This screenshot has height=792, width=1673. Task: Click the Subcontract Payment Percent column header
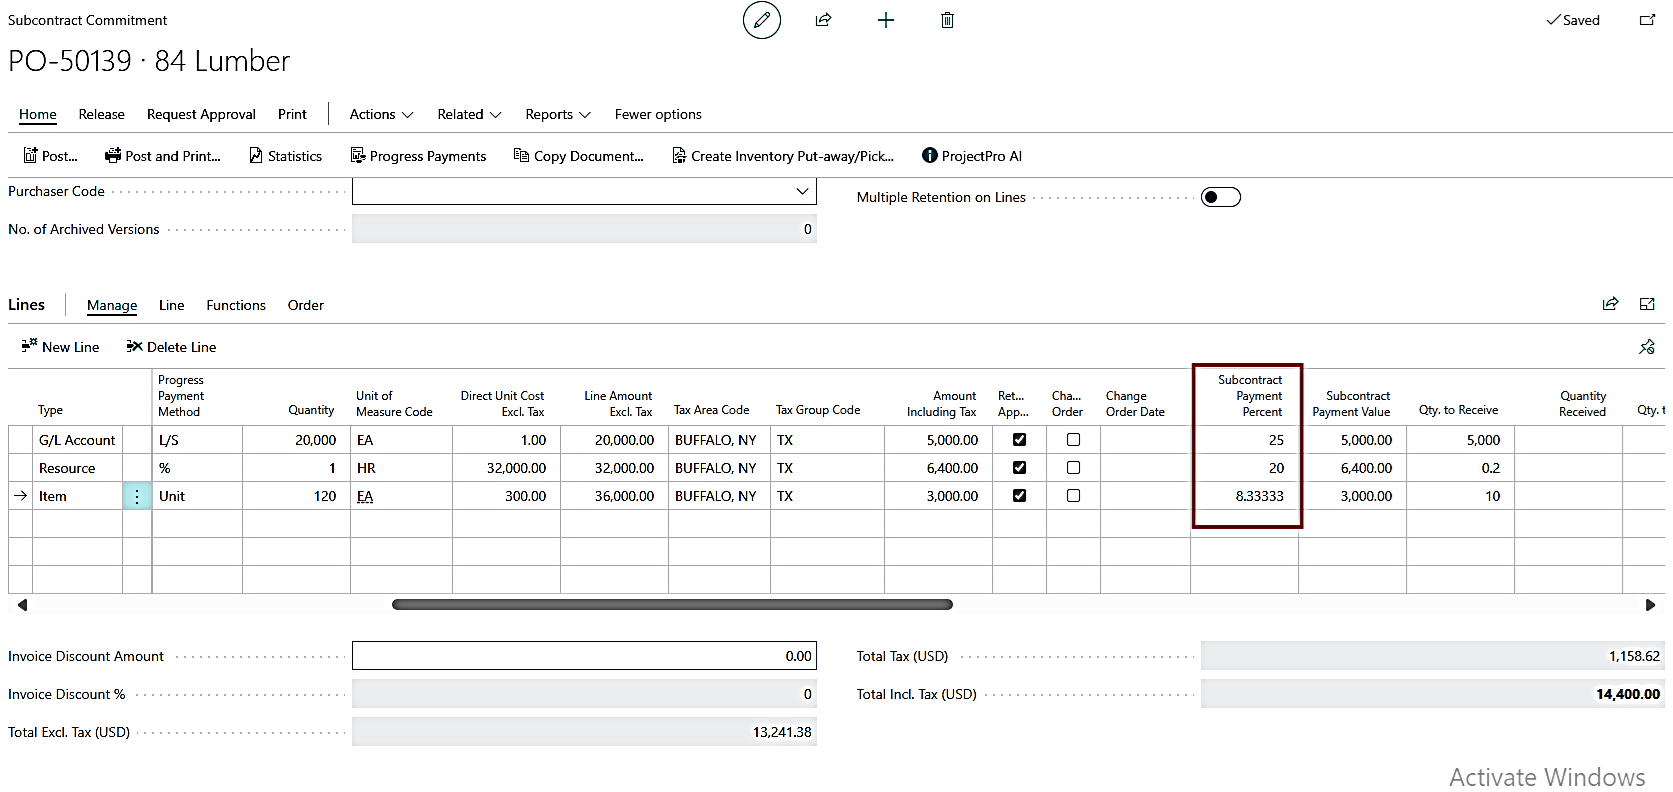click(x=1246, y=396)
